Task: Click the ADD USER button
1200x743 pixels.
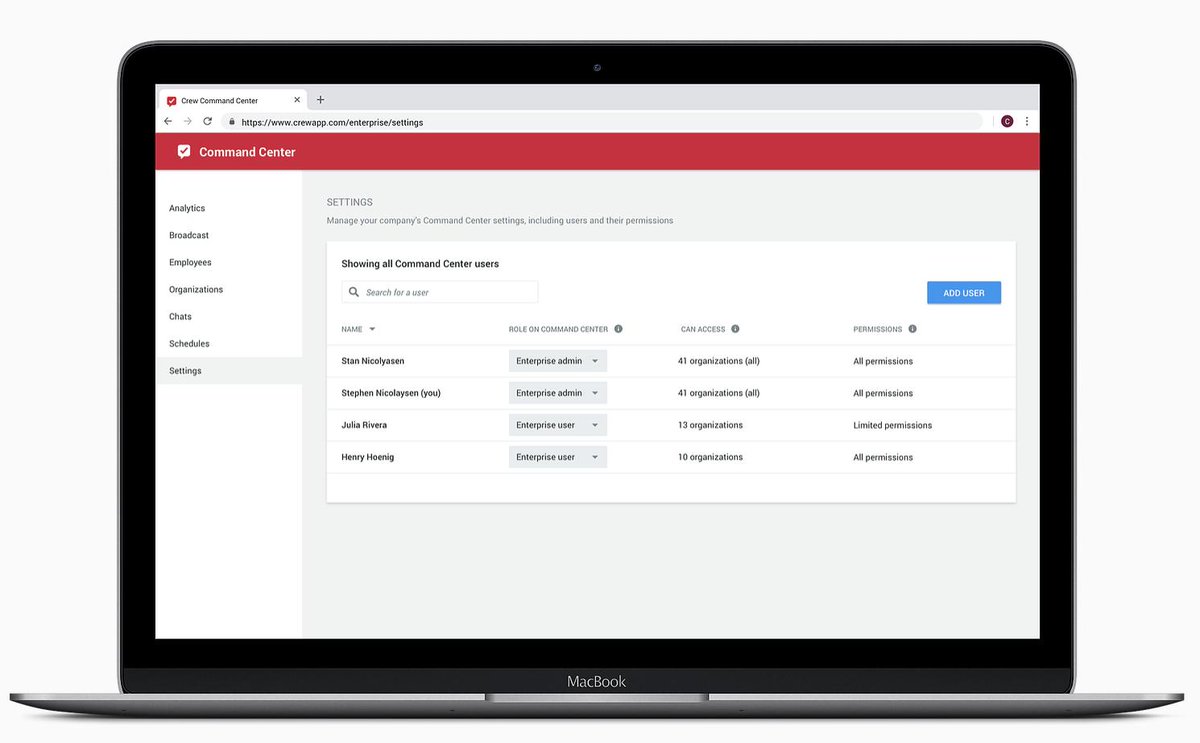Action: [x=964, y=293]
